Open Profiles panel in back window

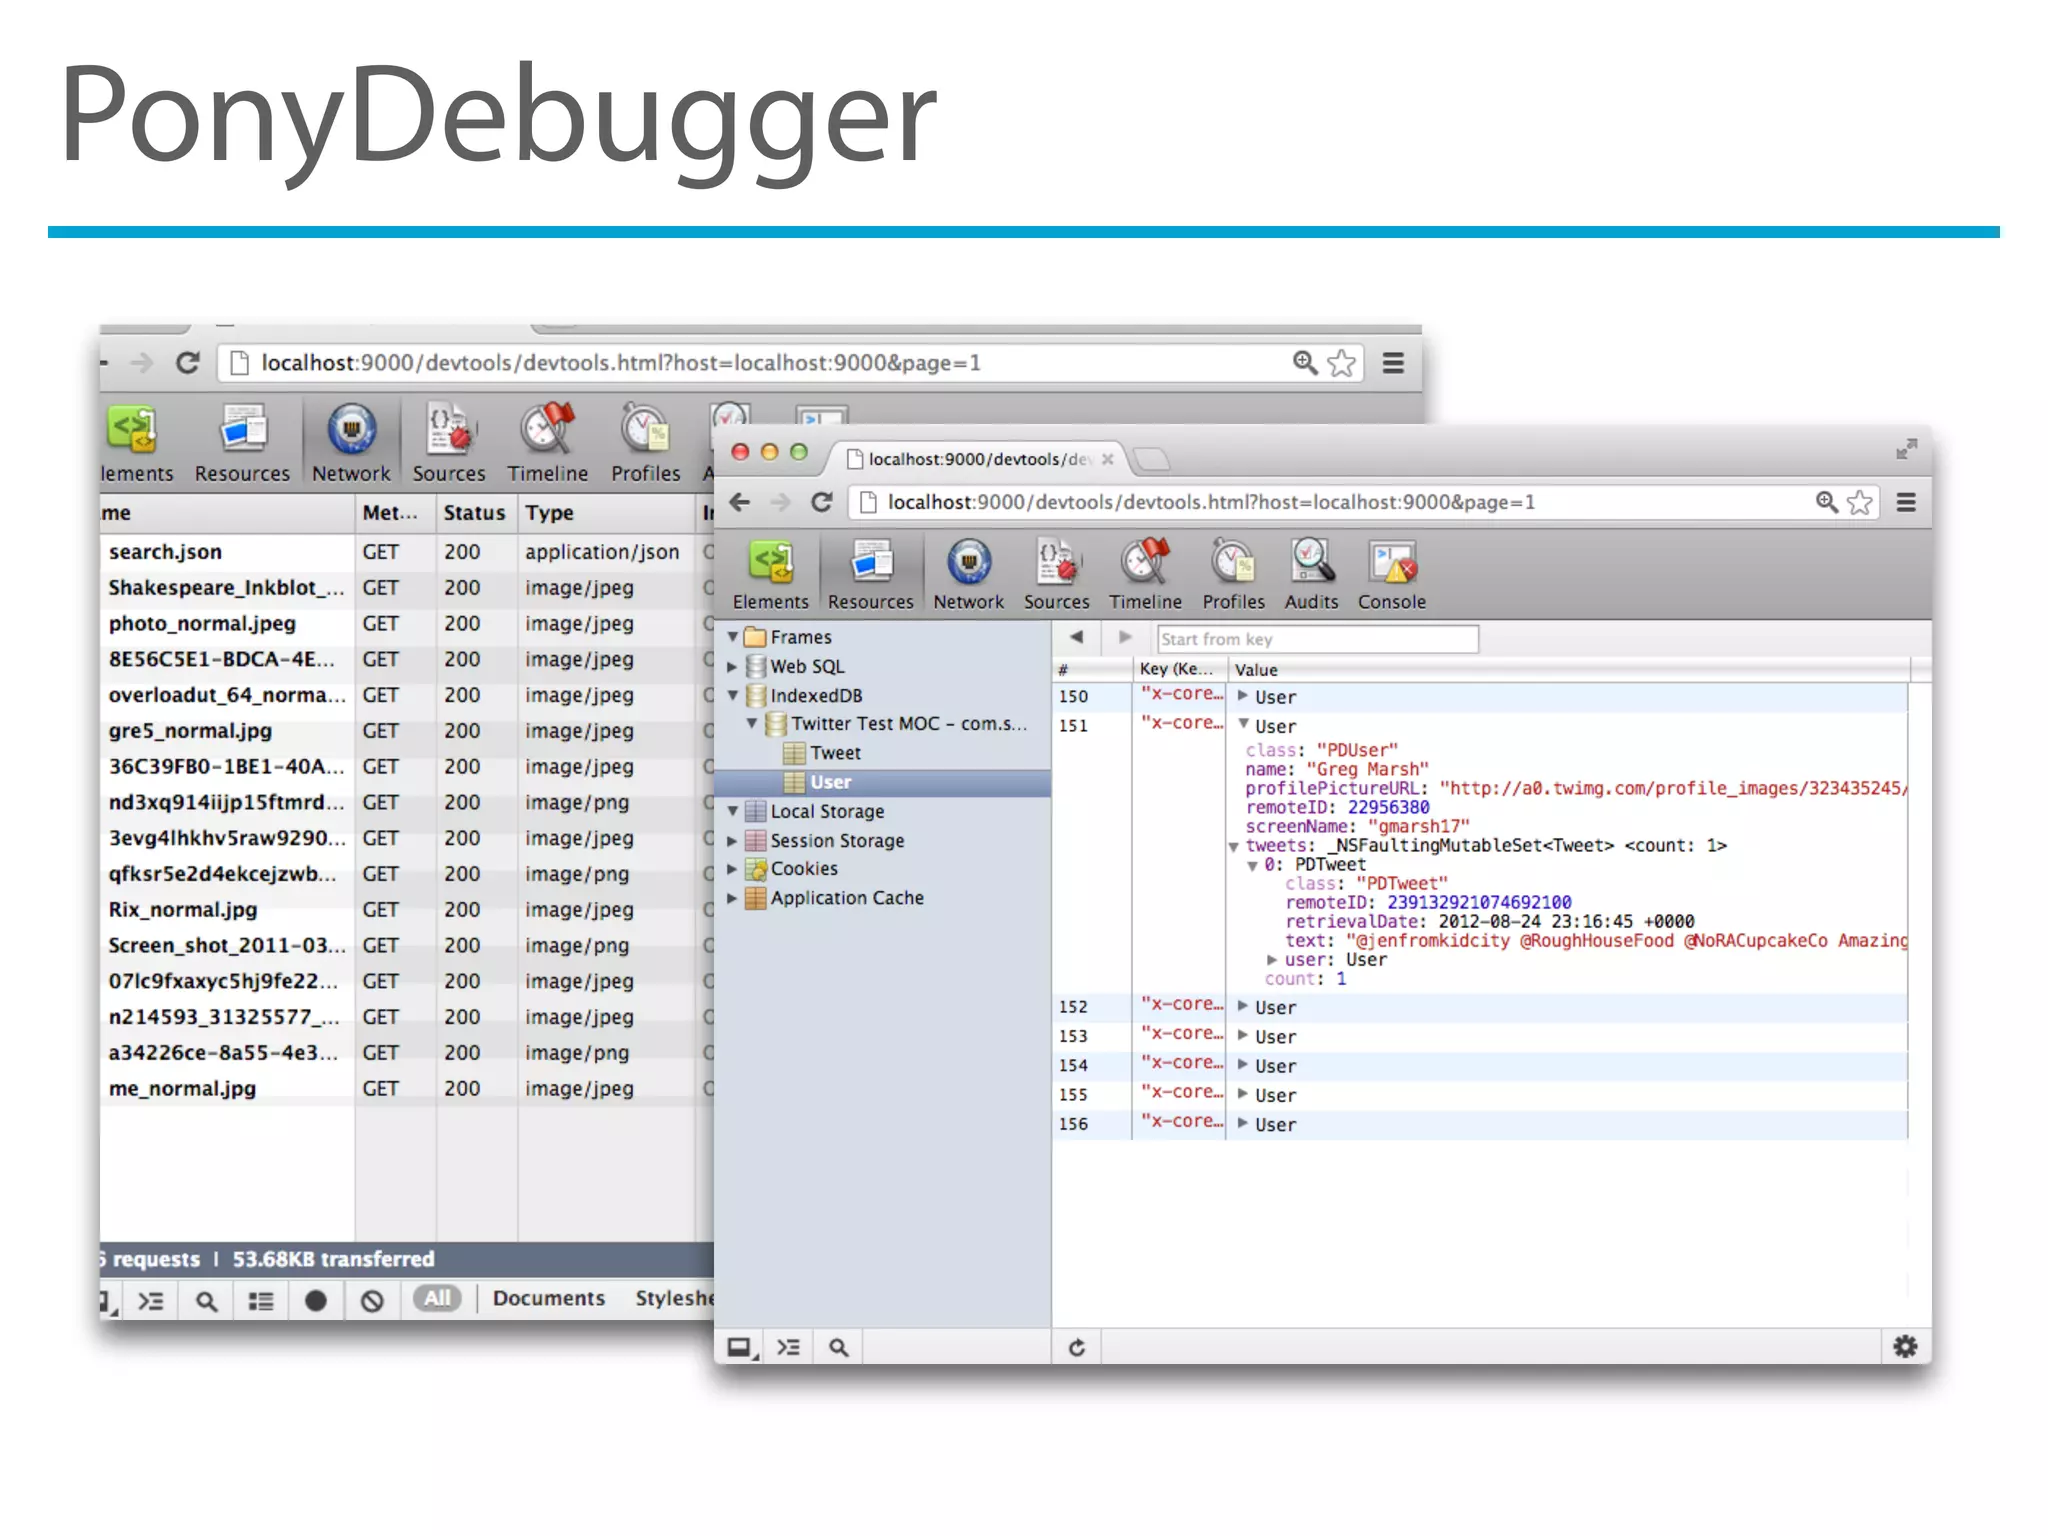coord(645,445)
